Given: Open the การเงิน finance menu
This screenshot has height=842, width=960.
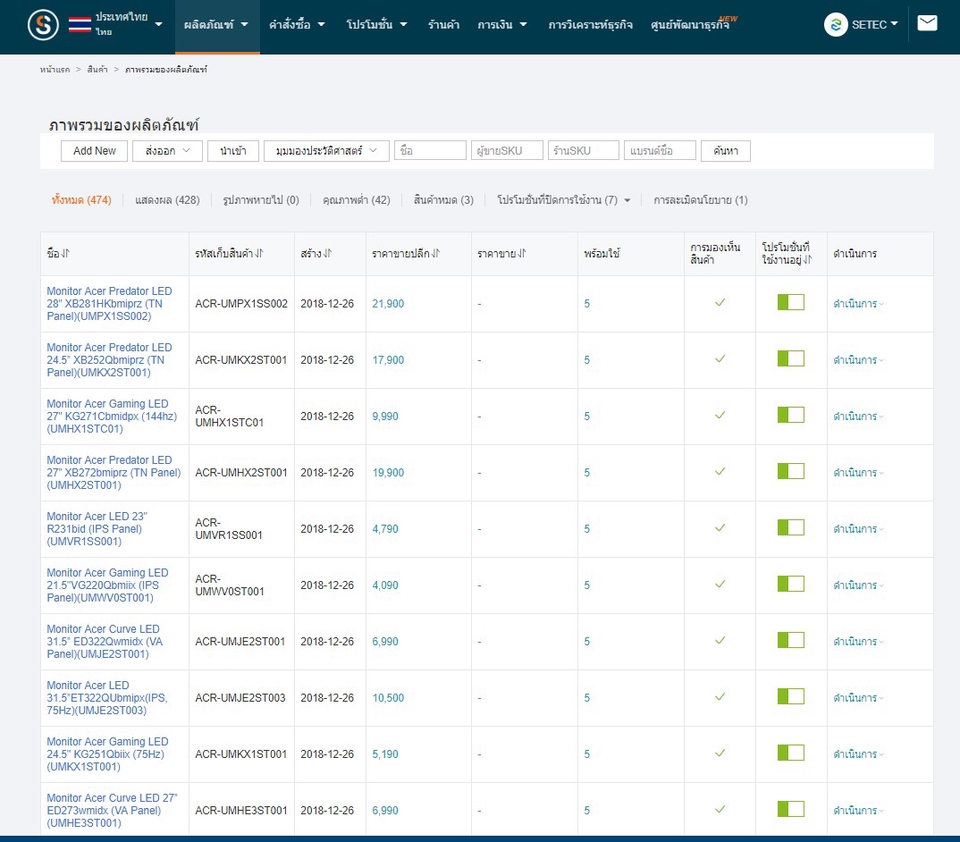Looking at the screenshot, I should pyautogui.click(x=502, y=25).
